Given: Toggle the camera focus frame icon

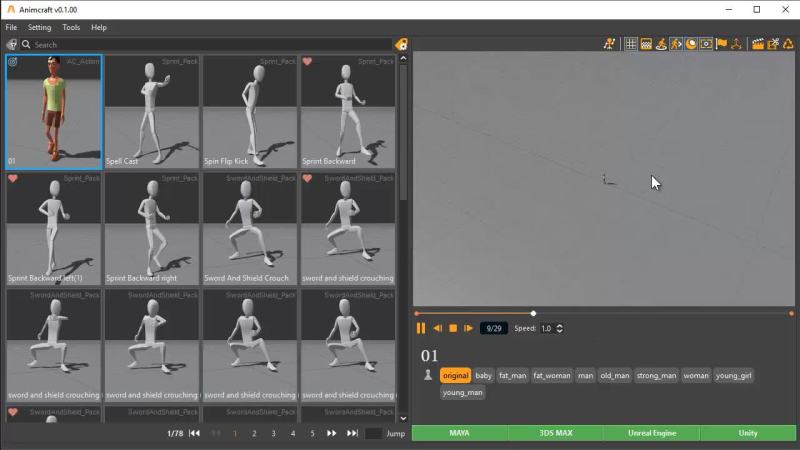Looking at the screenshot, I should (706, 44).
